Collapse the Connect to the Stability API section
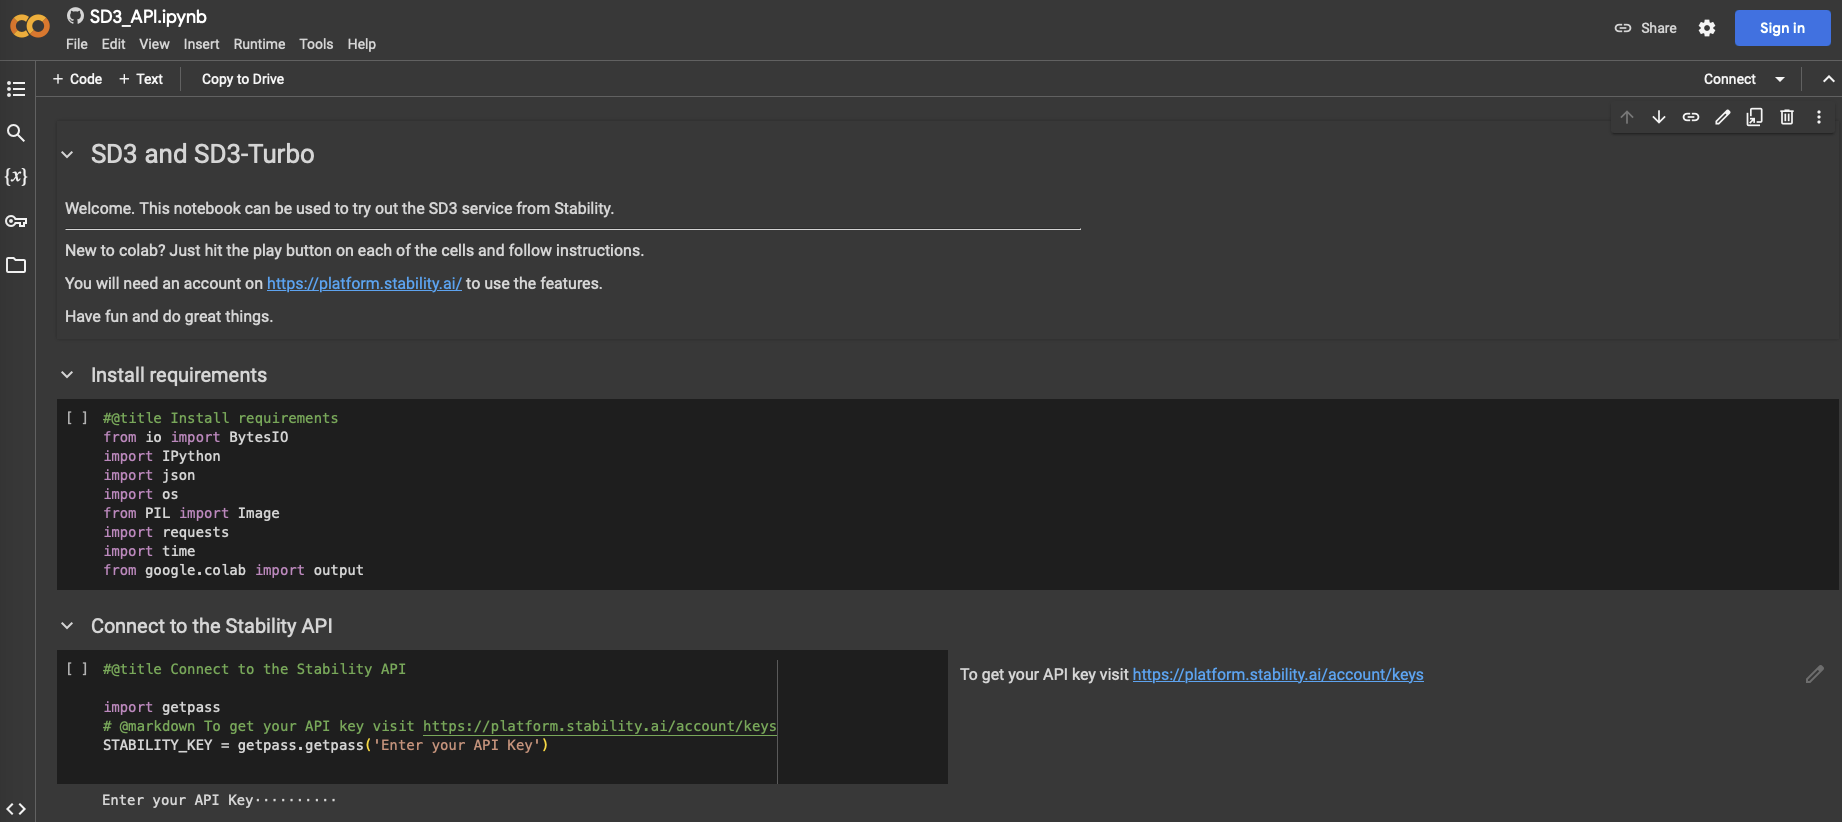1842x822 pixels. pos(67,626)
